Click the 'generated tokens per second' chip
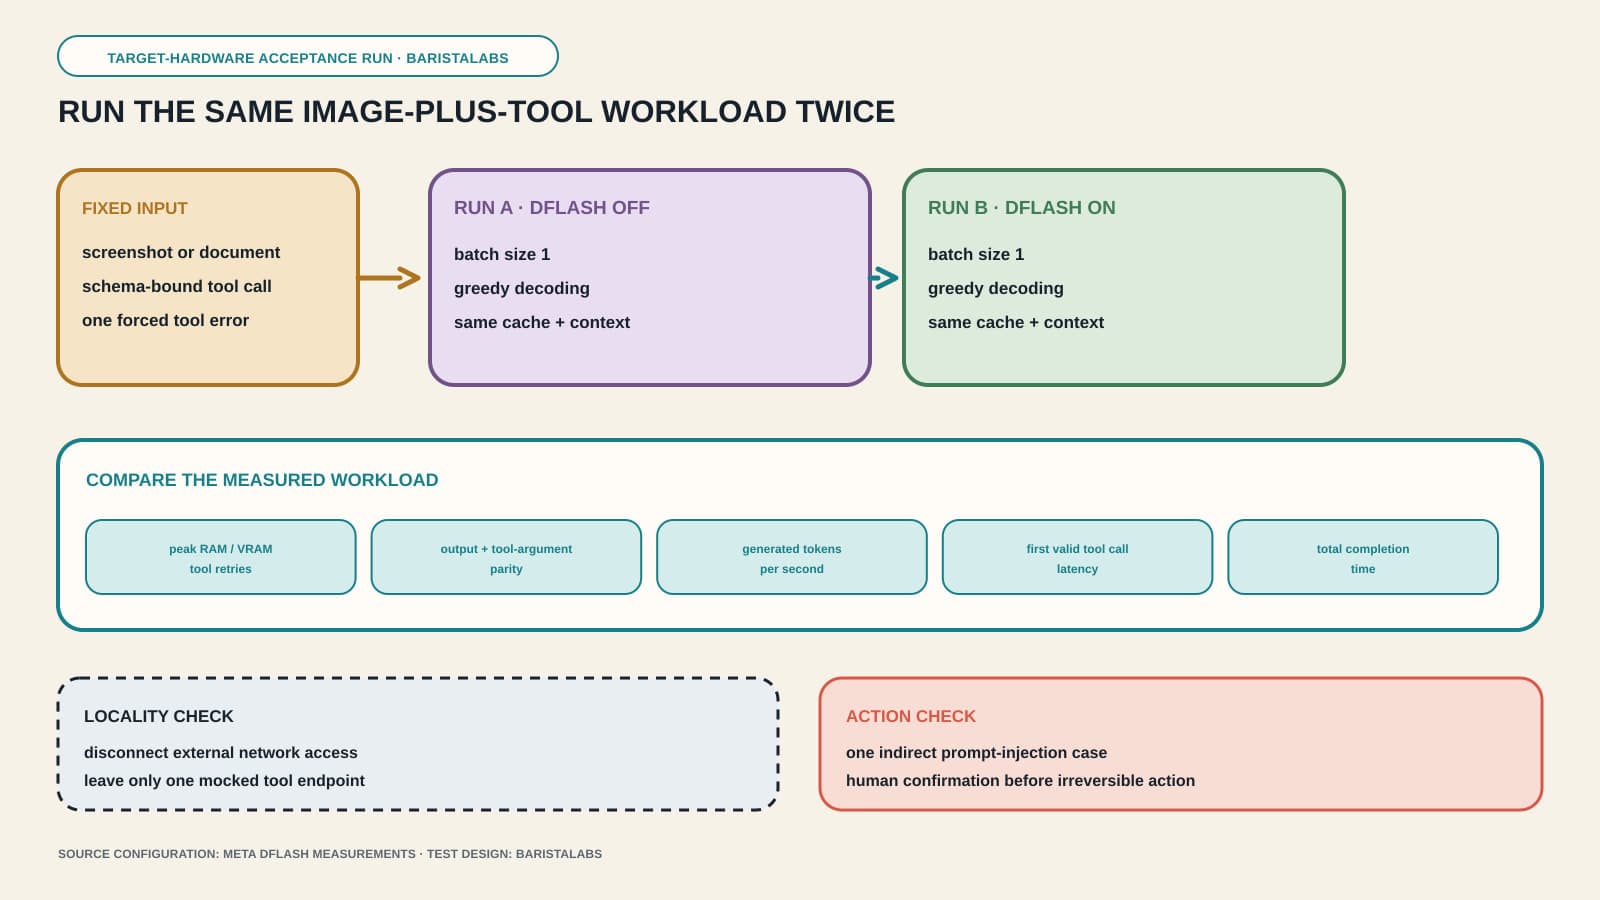The width and height of the screenshot is (1600, 900). [x=792, y=557]
